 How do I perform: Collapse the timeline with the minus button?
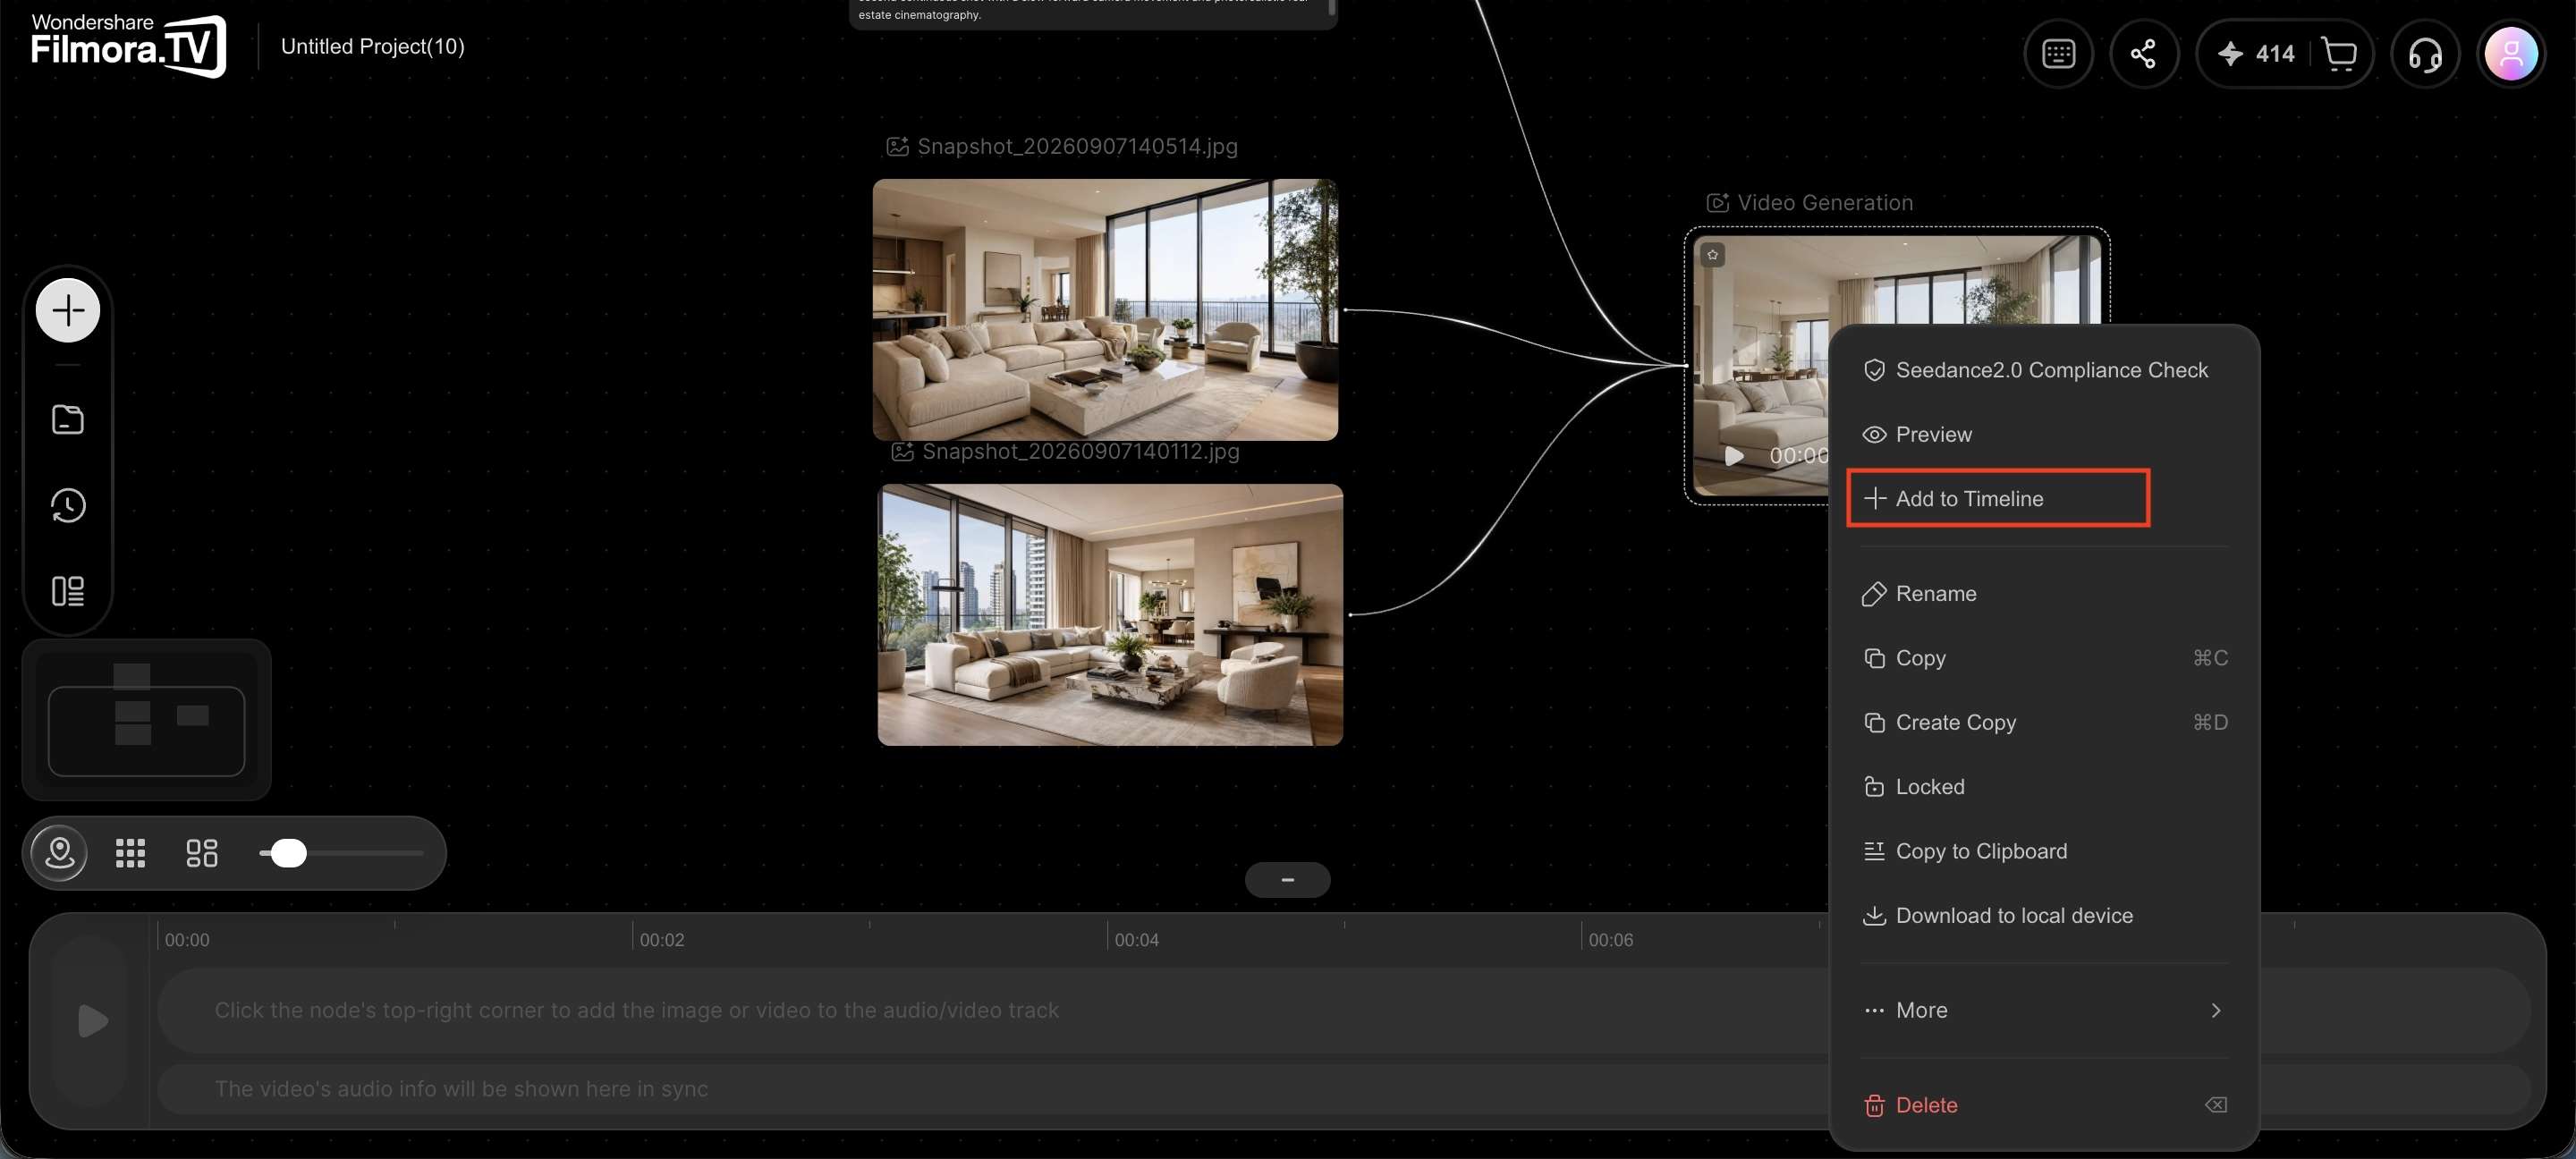click(1288, 880)
